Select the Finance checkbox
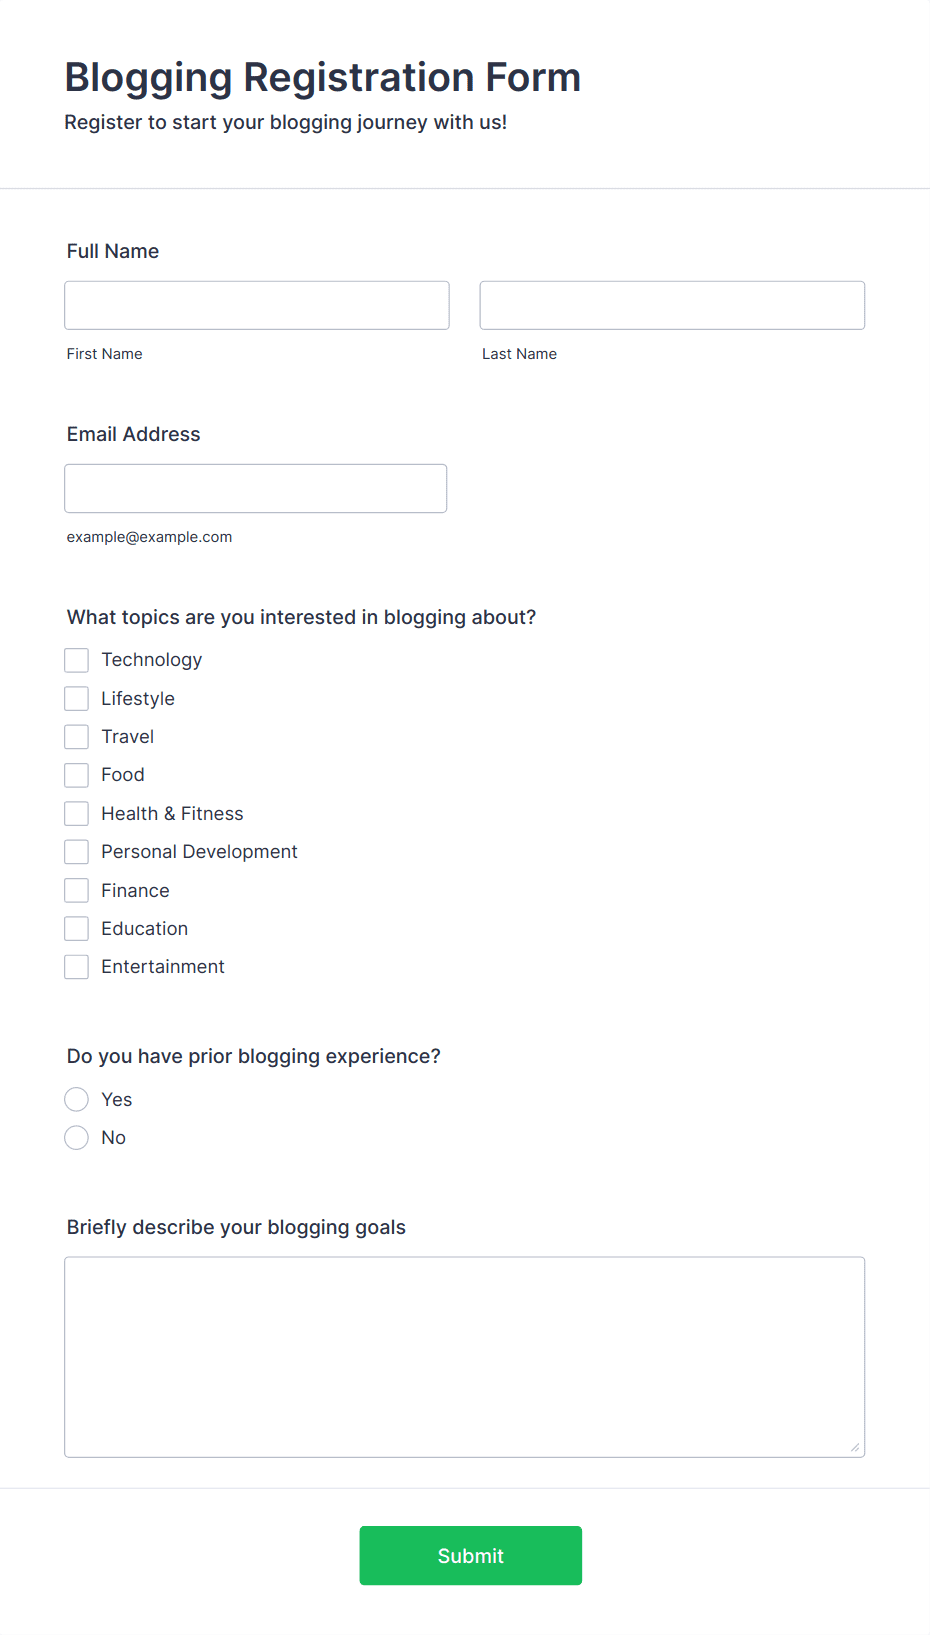 pos(77,890)
